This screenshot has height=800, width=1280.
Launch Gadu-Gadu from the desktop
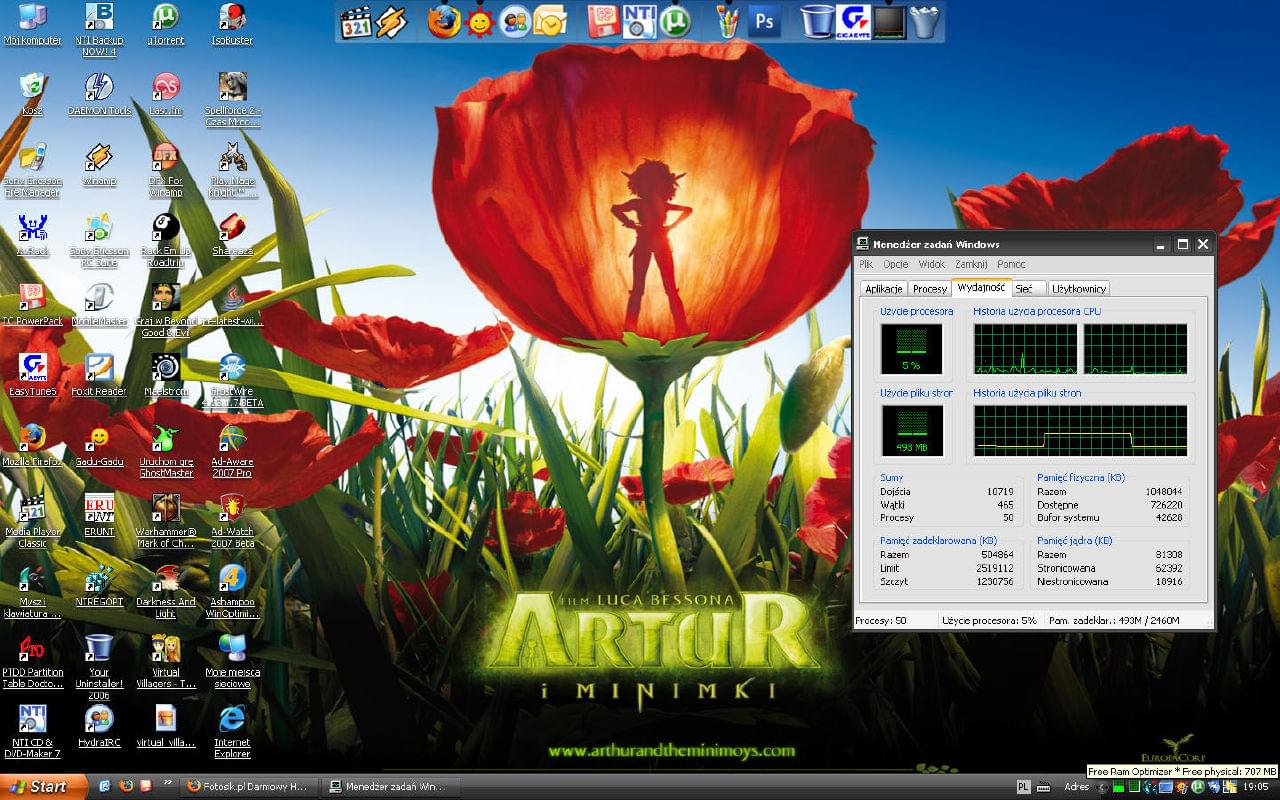[x=99, y=445]
